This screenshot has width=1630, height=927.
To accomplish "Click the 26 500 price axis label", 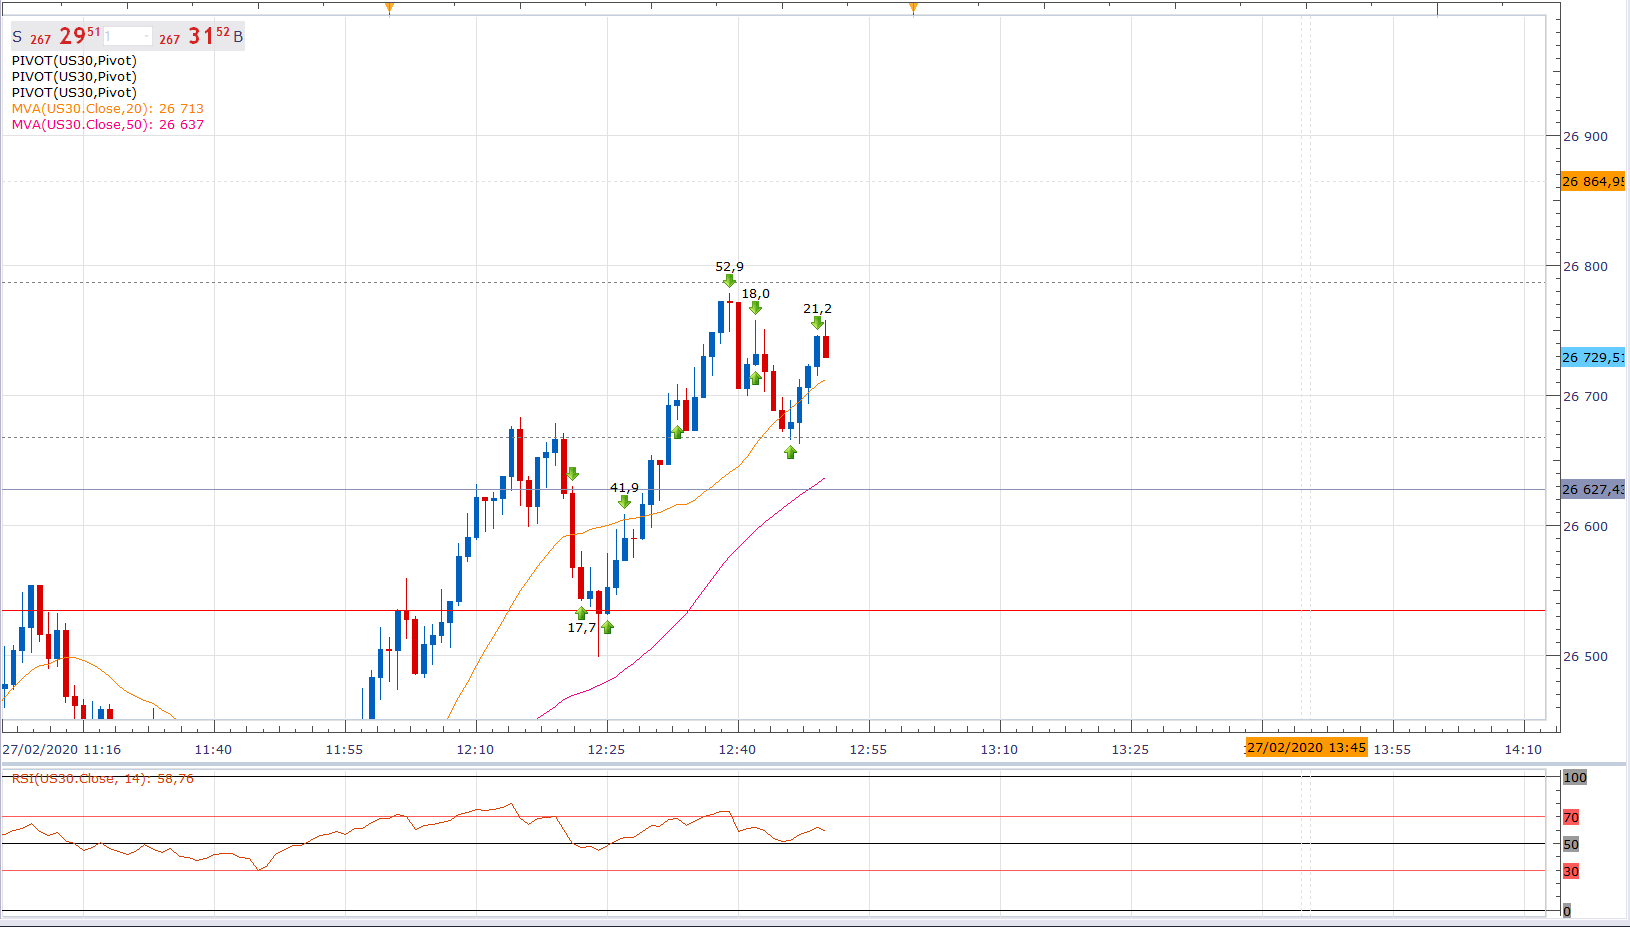I will (1585, 656).
